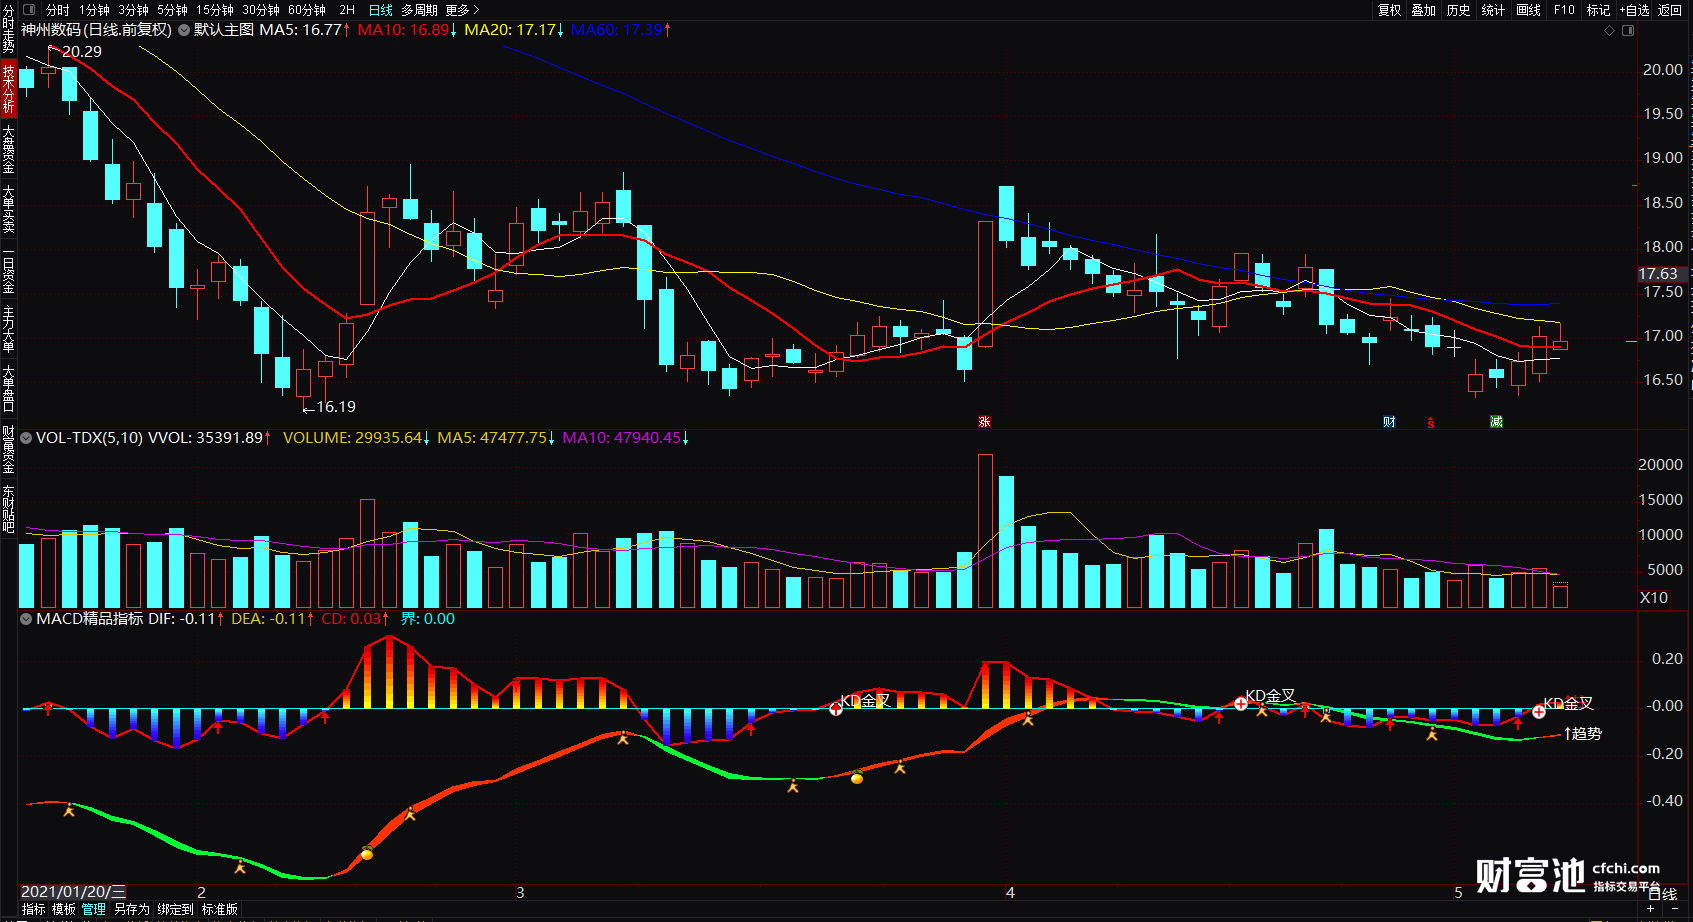Click the 指标 bottom tab

coord(33,909)
